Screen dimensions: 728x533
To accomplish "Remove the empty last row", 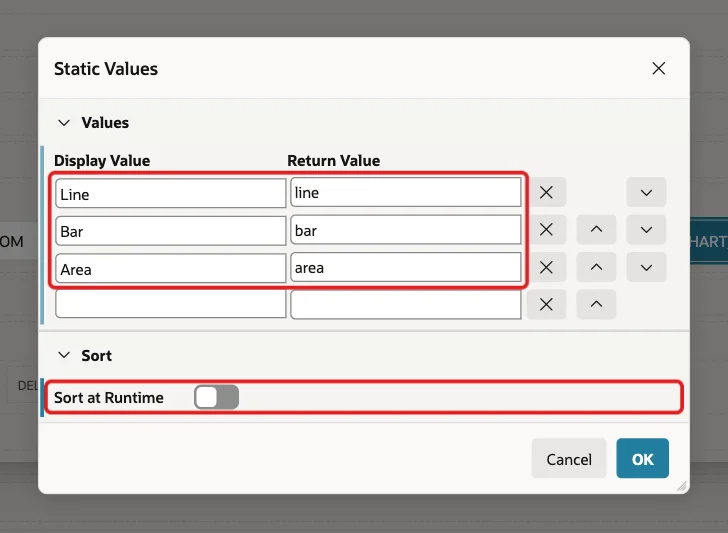I will pos(546,305).
